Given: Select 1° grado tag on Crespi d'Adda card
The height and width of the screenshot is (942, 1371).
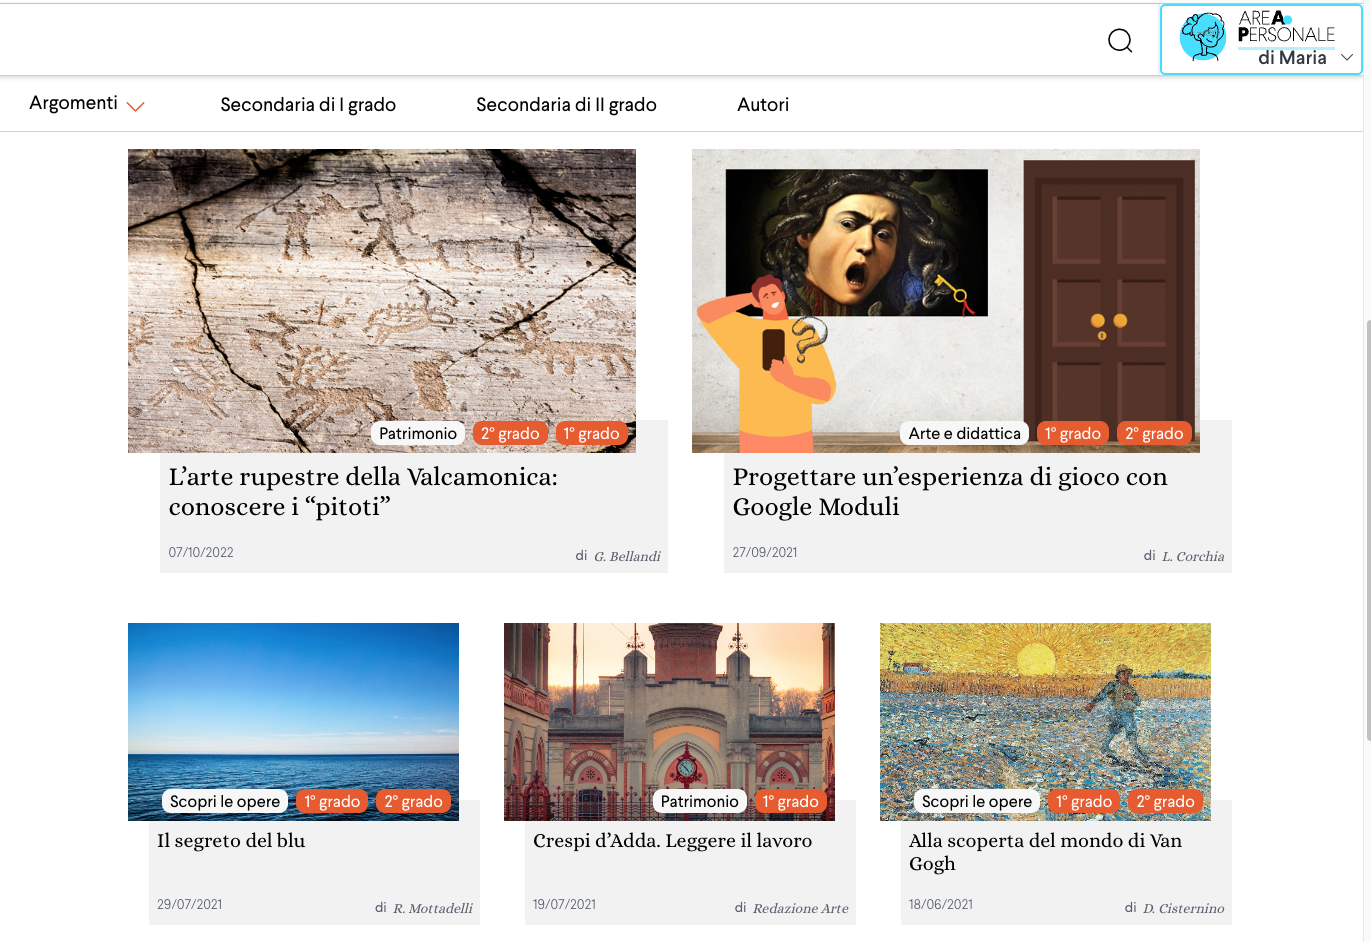Looking at the screenshot, I should [791, 801].
